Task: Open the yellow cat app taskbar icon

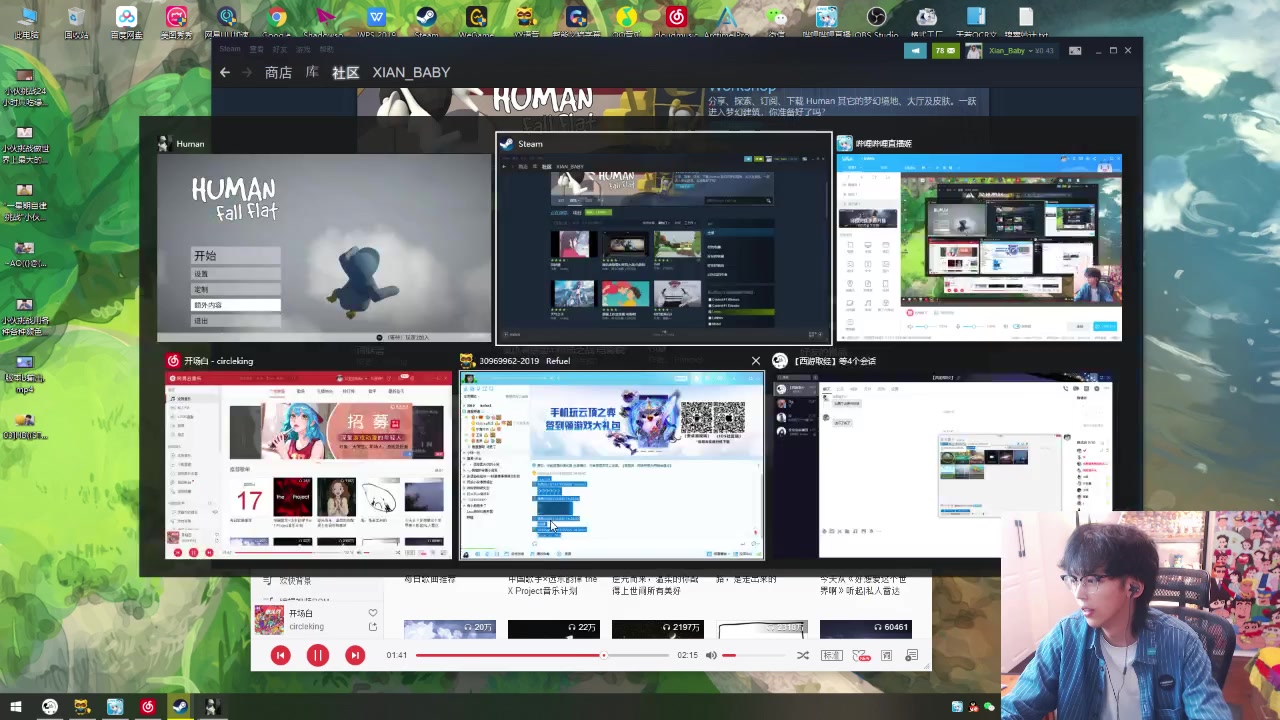Action: click(82, 707)
